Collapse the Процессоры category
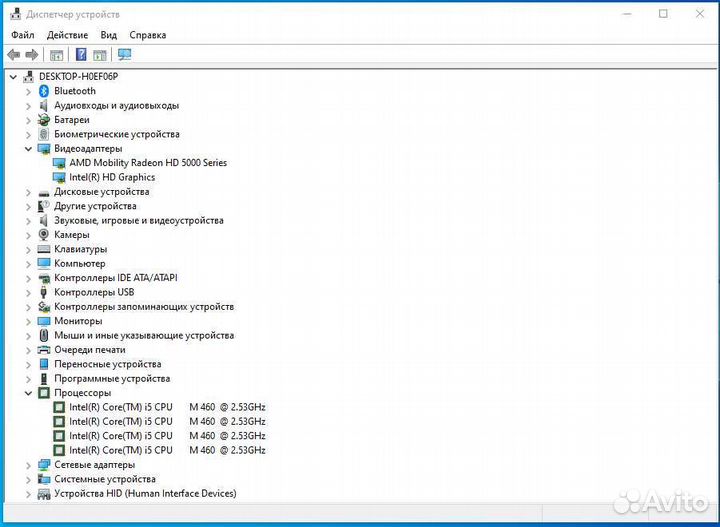Image resolution: width=720 pixels, height=527 pixels. tap(28, 393)
